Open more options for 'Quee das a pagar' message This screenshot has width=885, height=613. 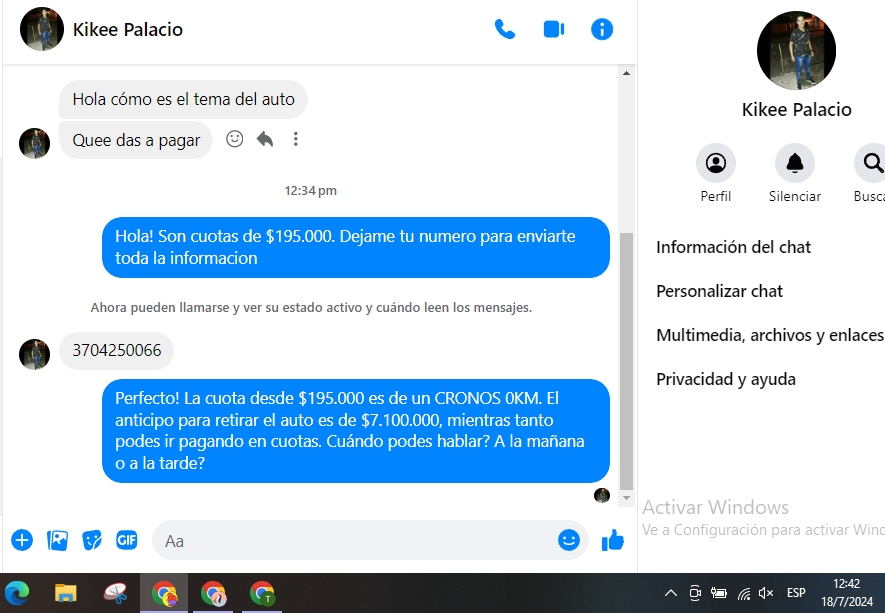click(x=296, y=139)
